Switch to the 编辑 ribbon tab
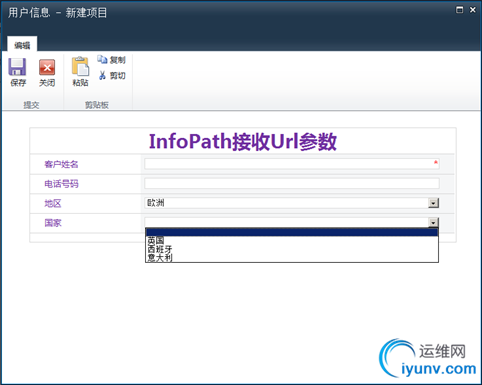The height and width of the screenshot is (385, 482). (22, 45)
